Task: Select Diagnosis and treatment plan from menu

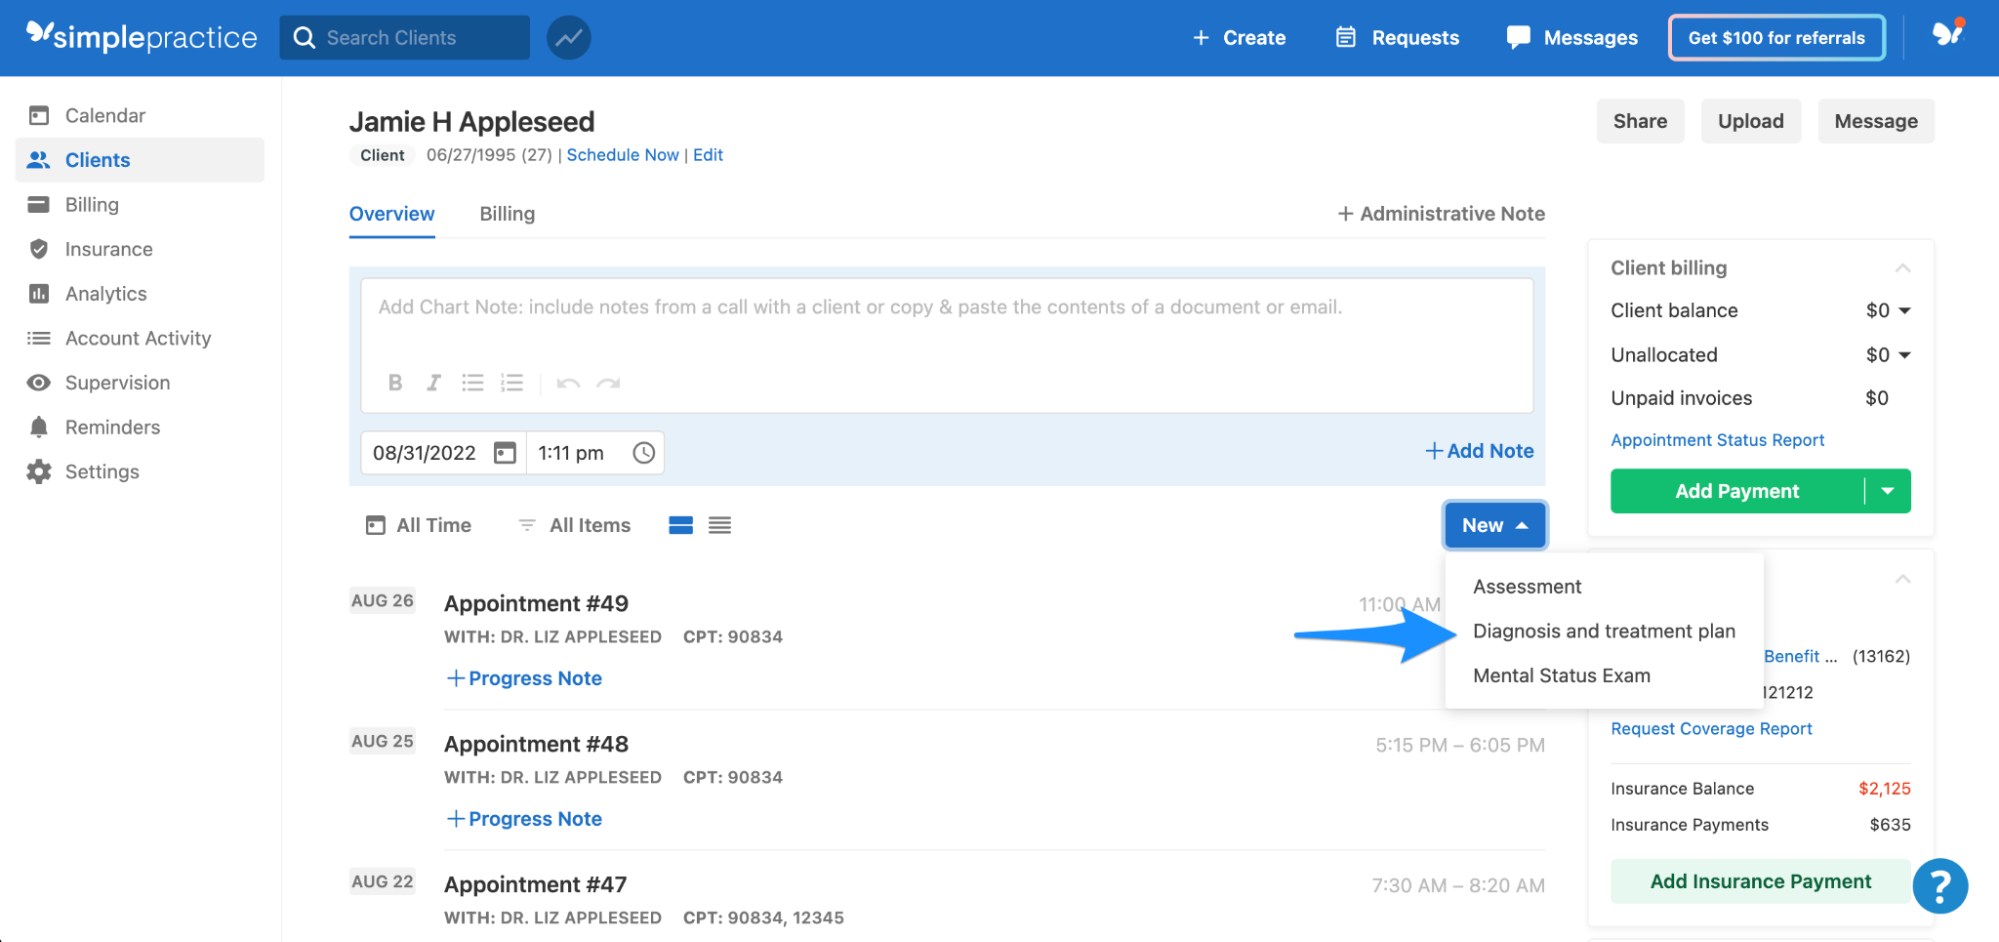Action: 1604,631
